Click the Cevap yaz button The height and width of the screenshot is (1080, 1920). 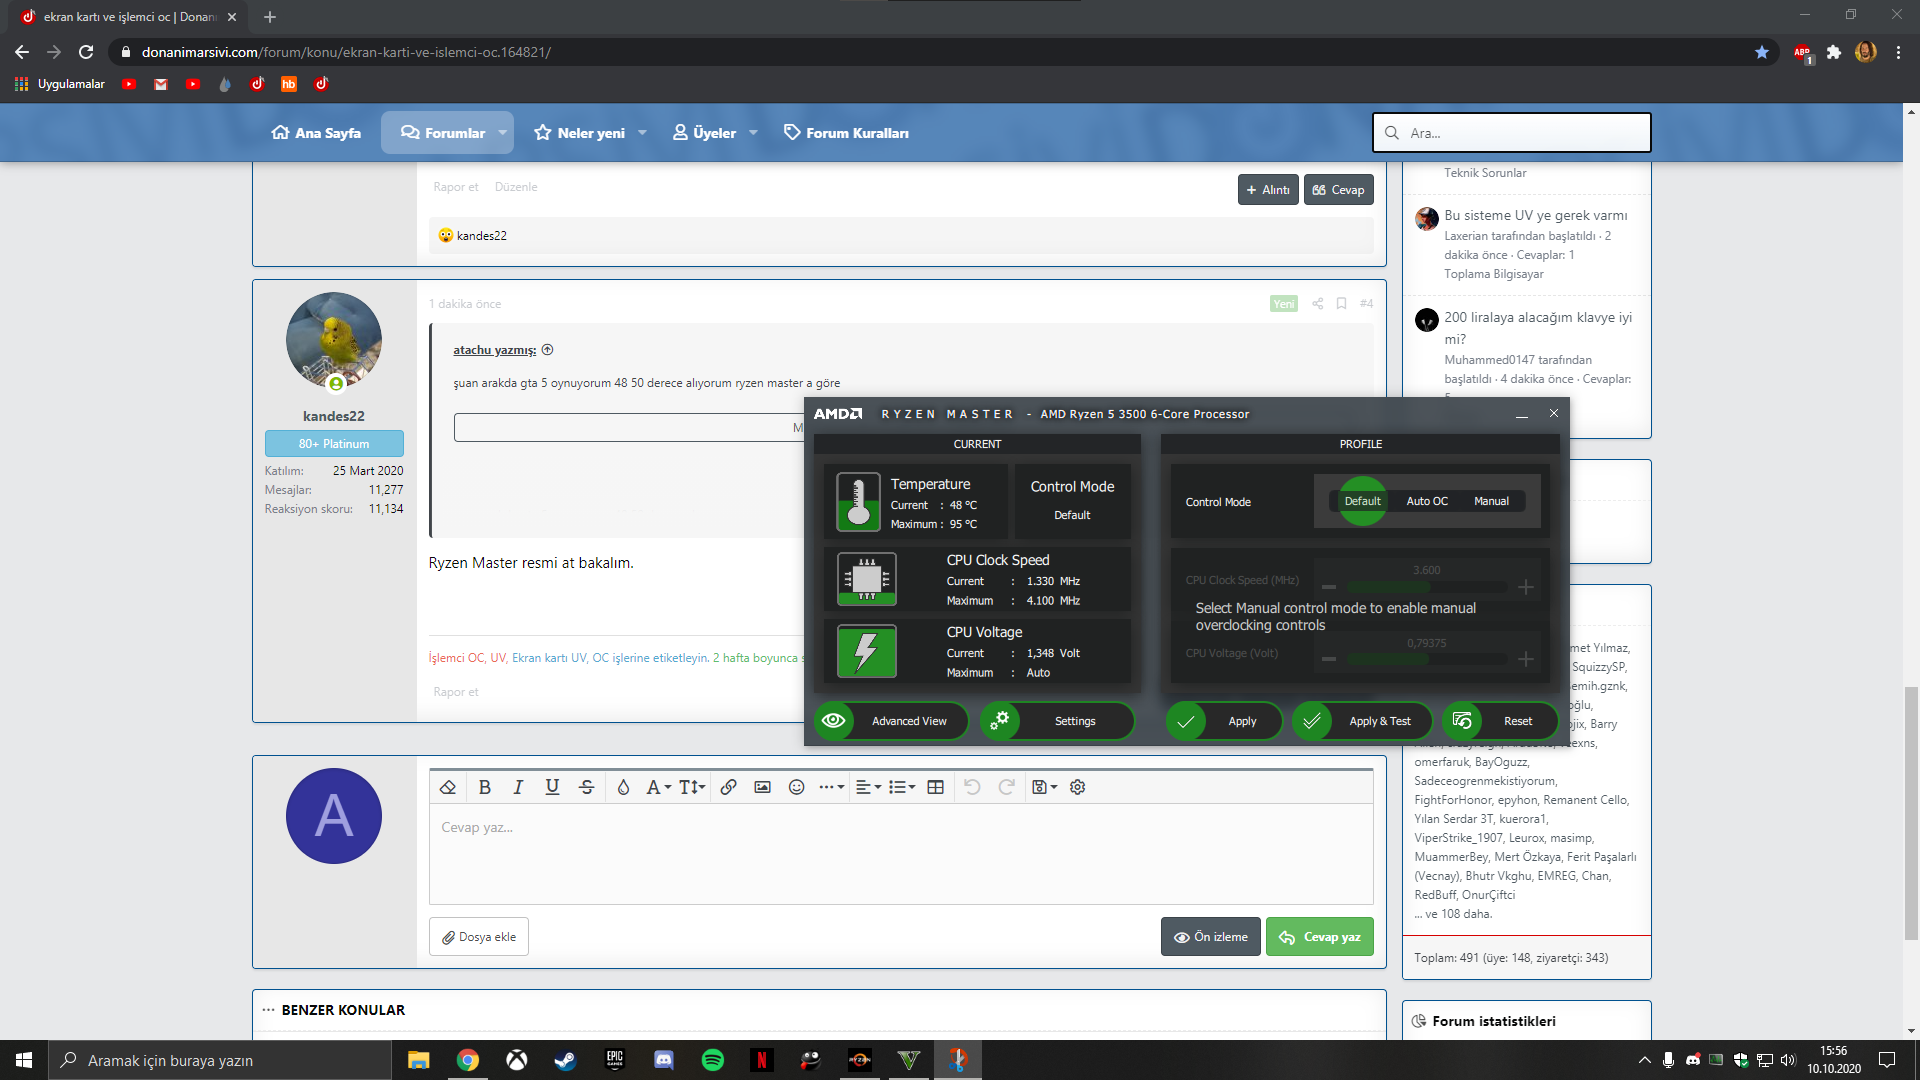(1319, 937)
